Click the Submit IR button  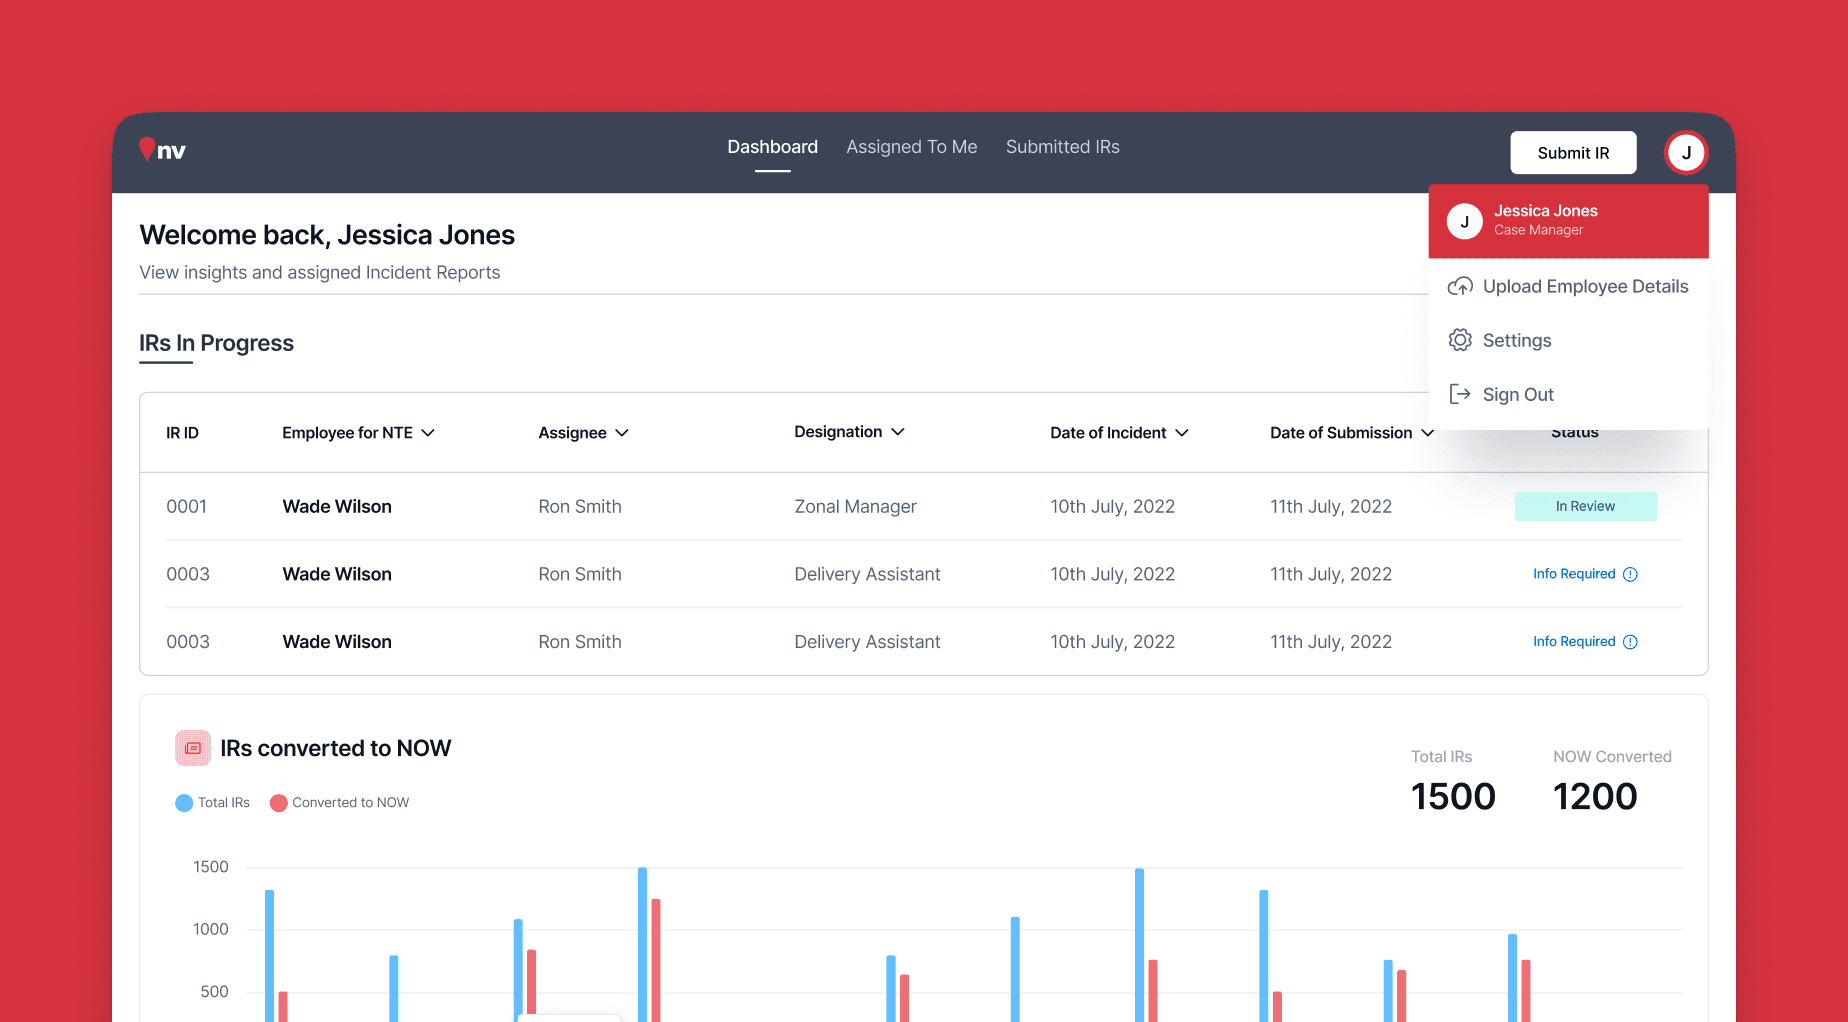1573,153
